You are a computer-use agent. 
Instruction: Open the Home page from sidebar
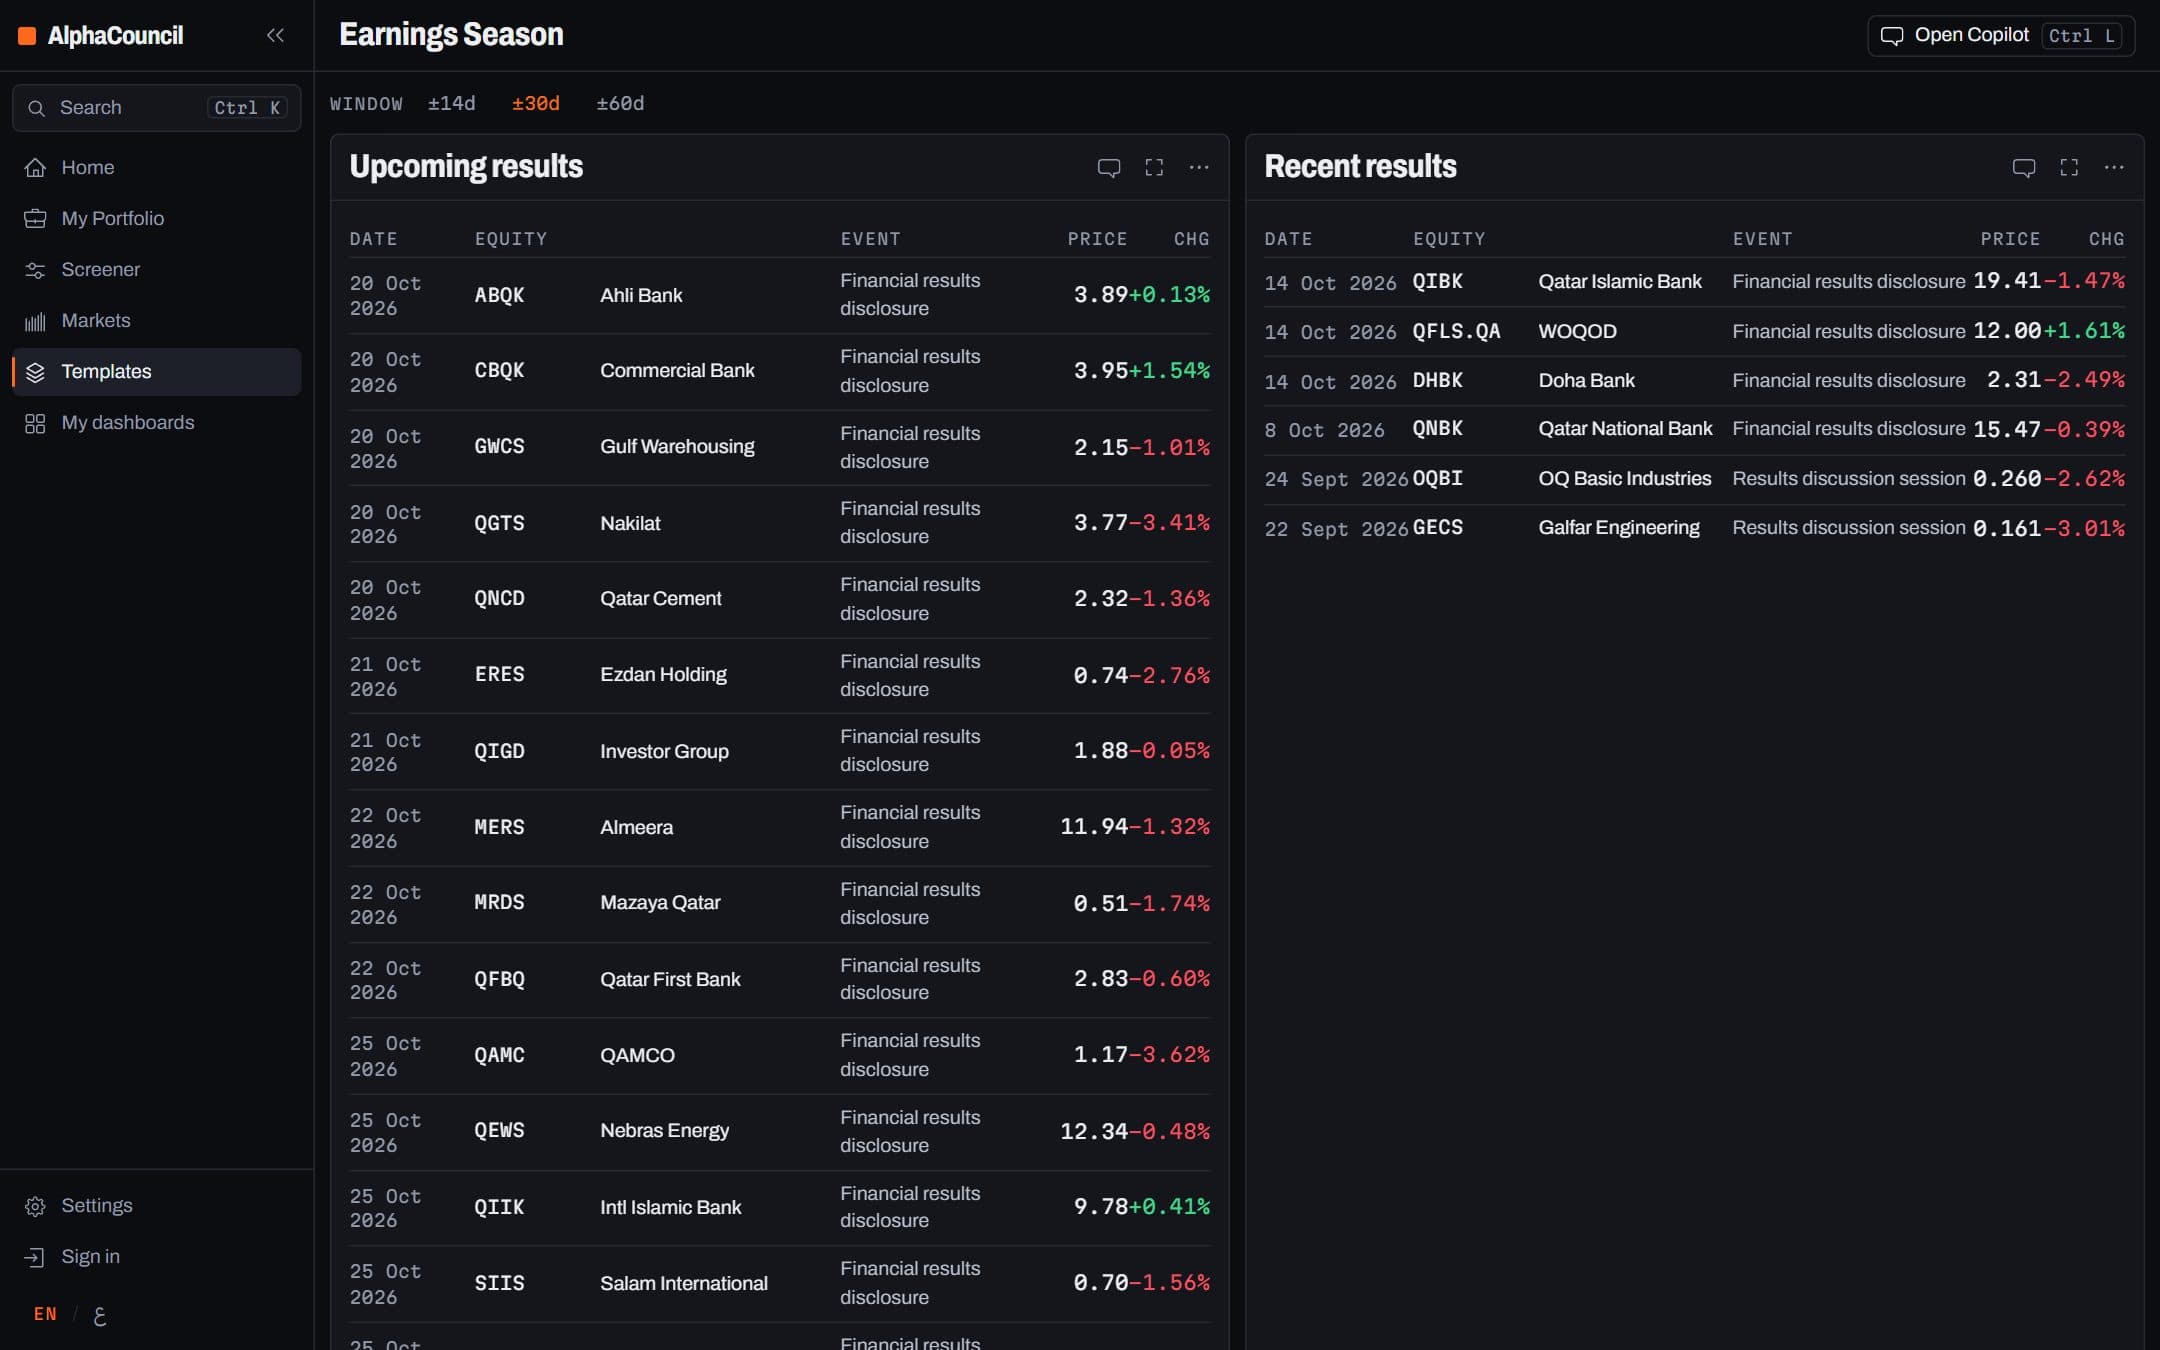coord(156,167)
